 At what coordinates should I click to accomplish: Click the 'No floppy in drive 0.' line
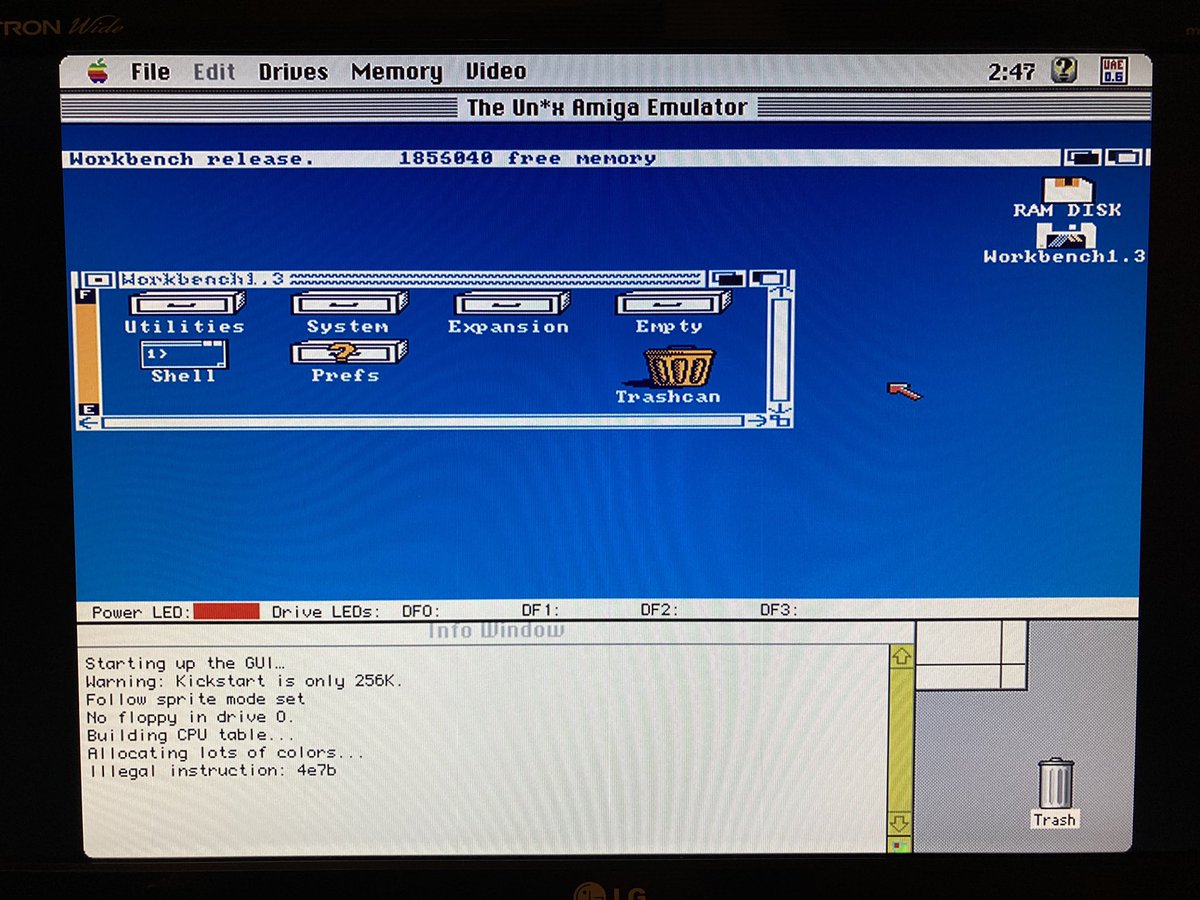tap(189, 717)
